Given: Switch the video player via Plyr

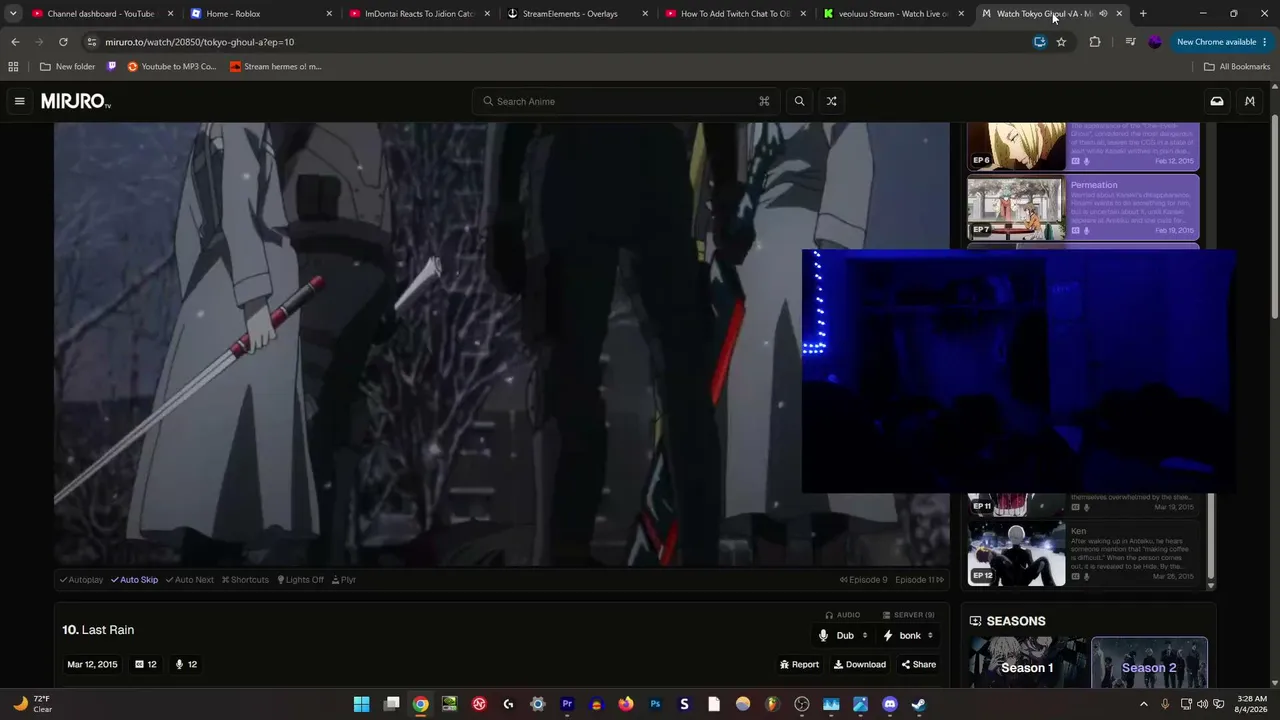Looking at the screenshot, I should point(344,580).
